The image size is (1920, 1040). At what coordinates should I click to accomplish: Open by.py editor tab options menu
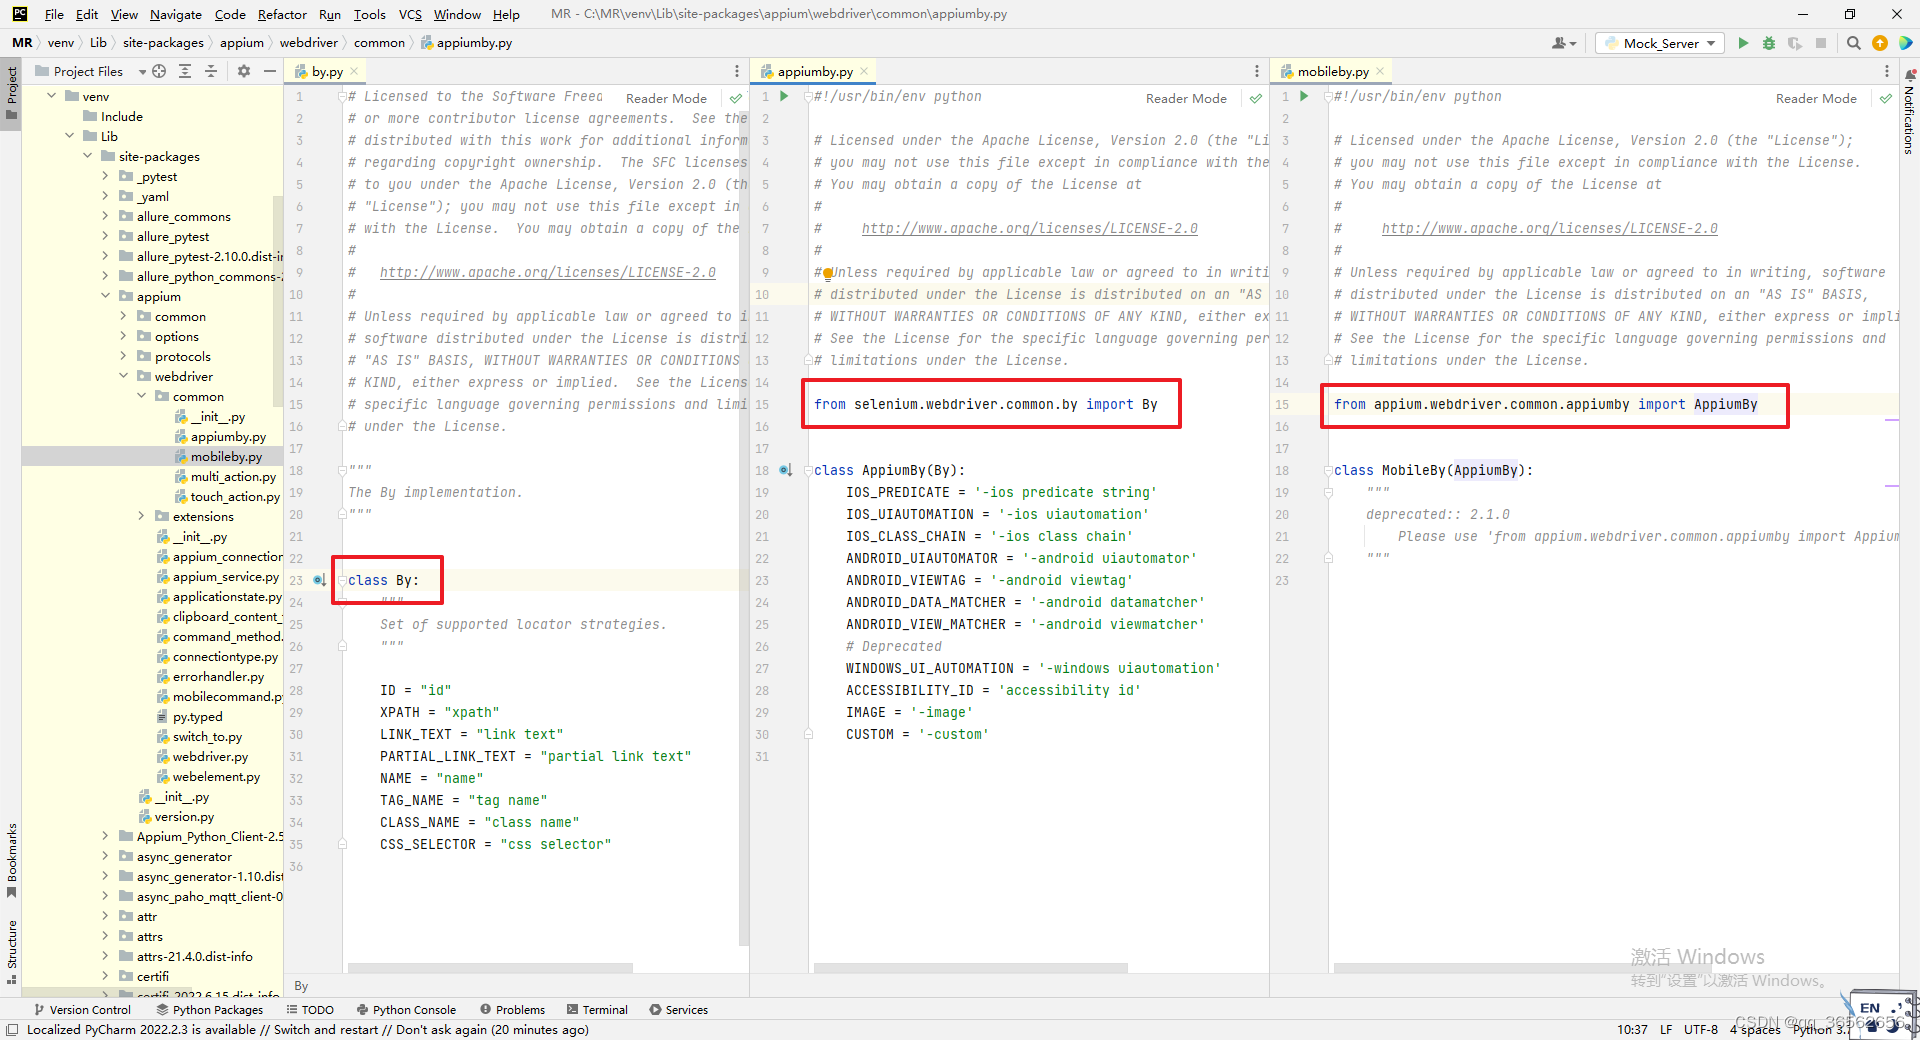(x=737, y=71)
